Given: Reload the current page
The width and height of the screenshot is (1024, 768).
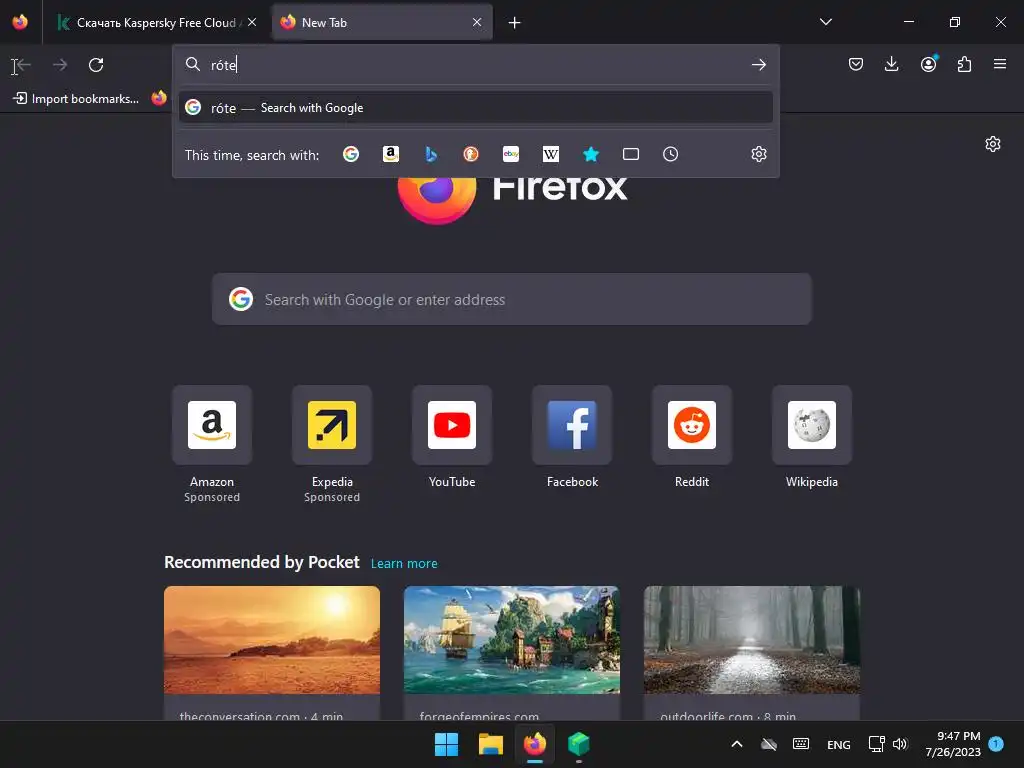Looking at the screenshot, I should tap(96, 65).
